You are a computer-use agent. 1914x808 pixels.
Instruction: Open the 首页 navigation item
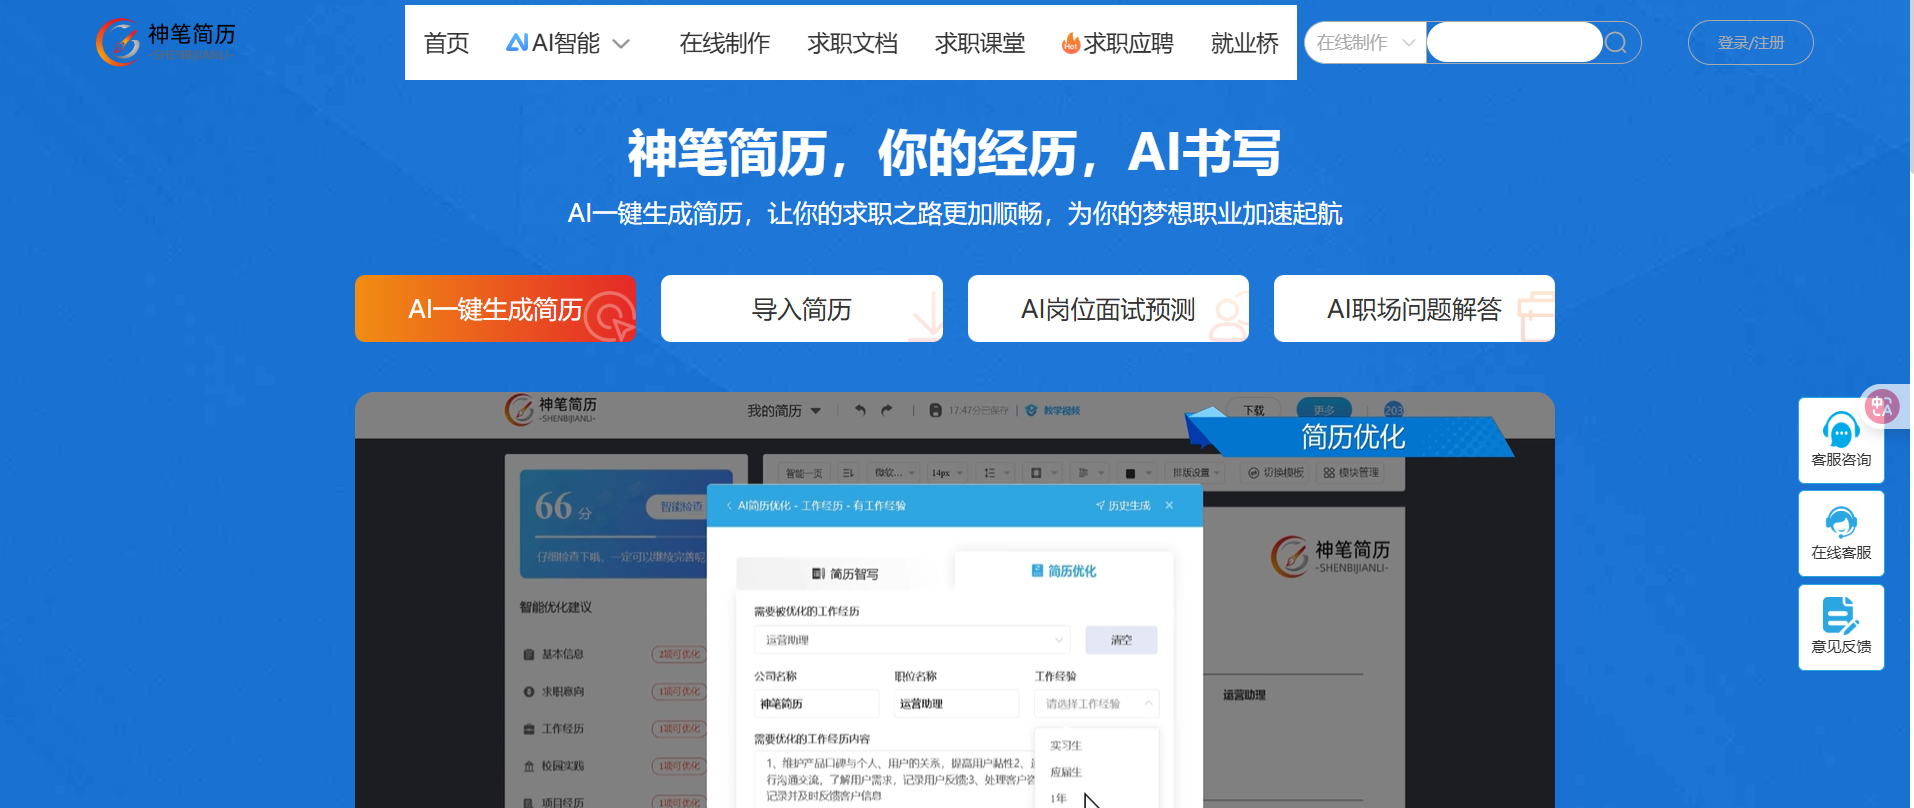446,43
